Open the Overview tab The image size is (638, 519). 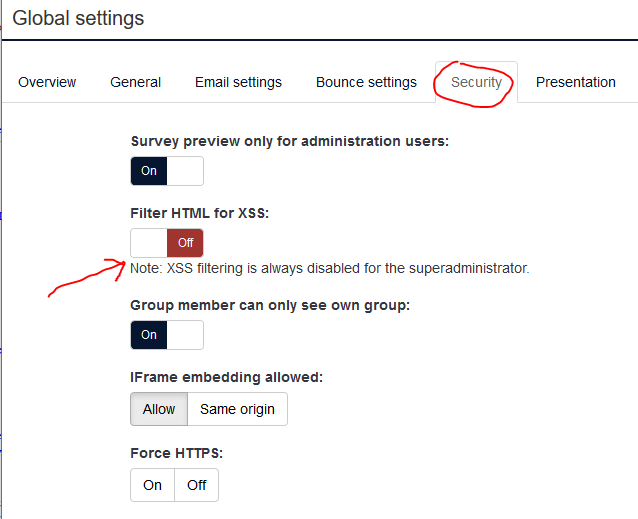coord(47,82)
